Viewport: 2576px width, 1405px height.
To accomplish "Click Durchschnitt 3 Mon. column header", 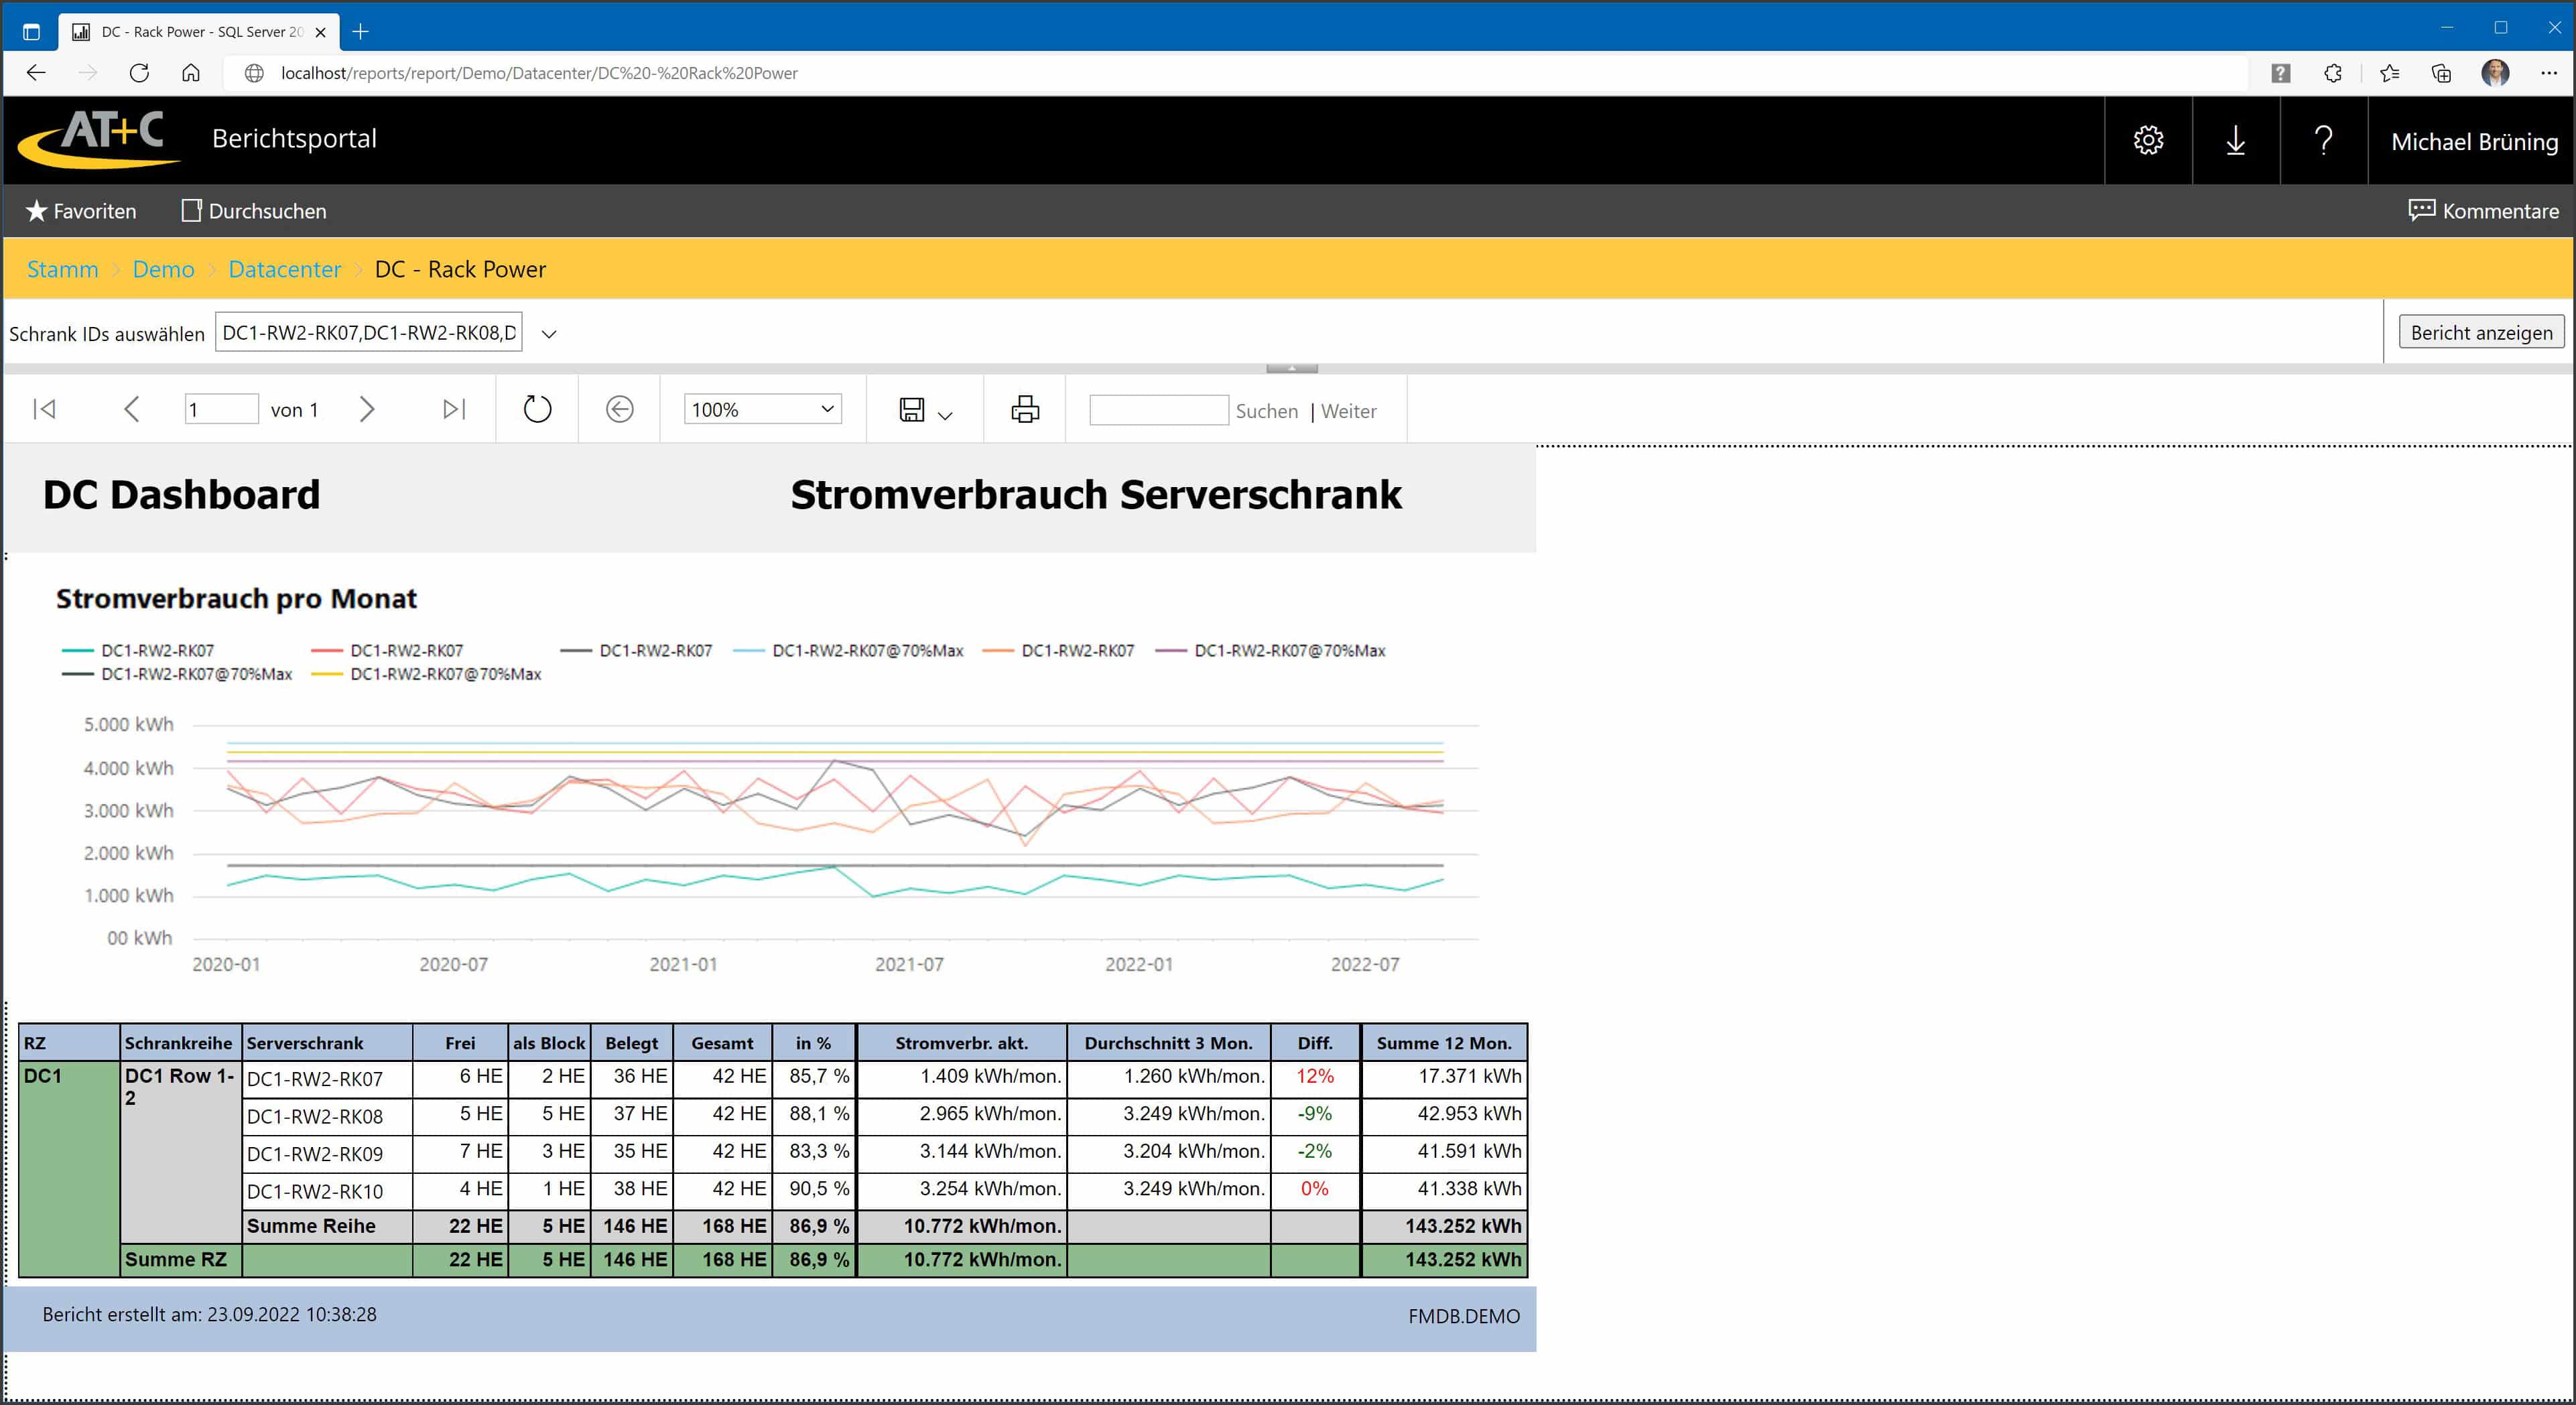I will pyautogui.click(x=1168, y=1043).
